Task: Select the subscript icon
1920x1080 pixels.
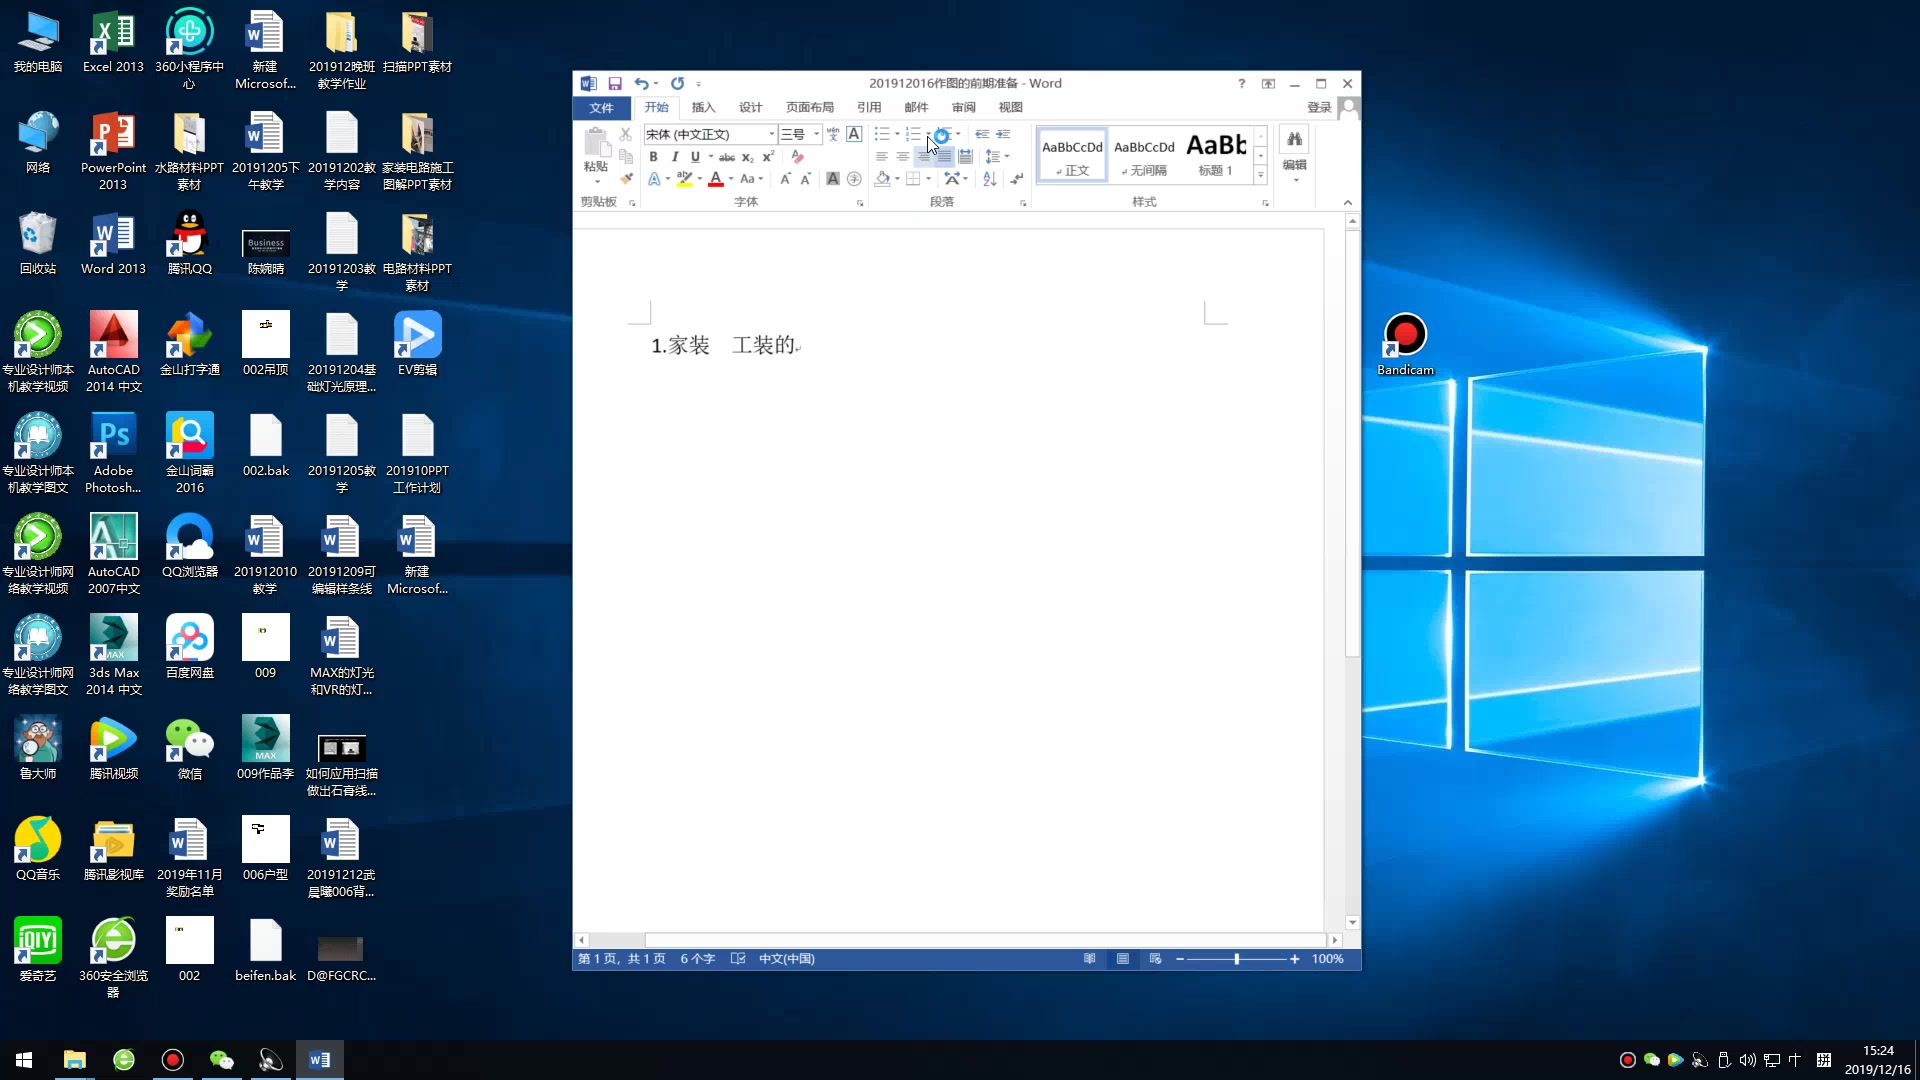Action: click(747, 158)
